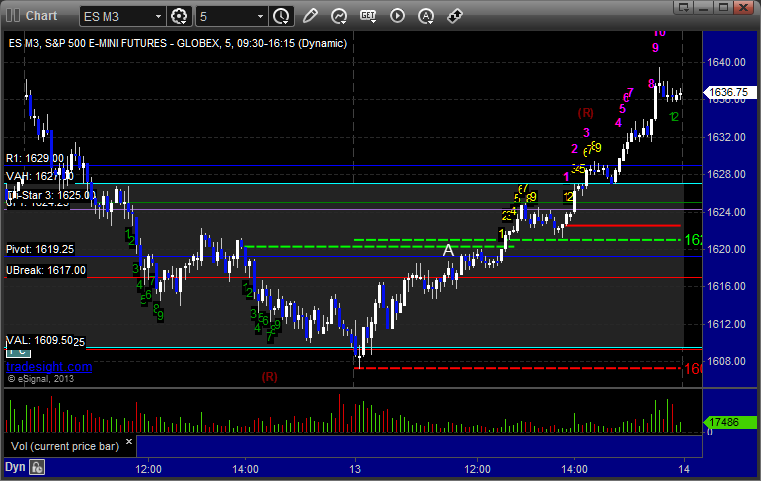The height and width of the screenshot is (481, 761).
Task: Click the date label 13 on time axis
Action: (355, 469)
